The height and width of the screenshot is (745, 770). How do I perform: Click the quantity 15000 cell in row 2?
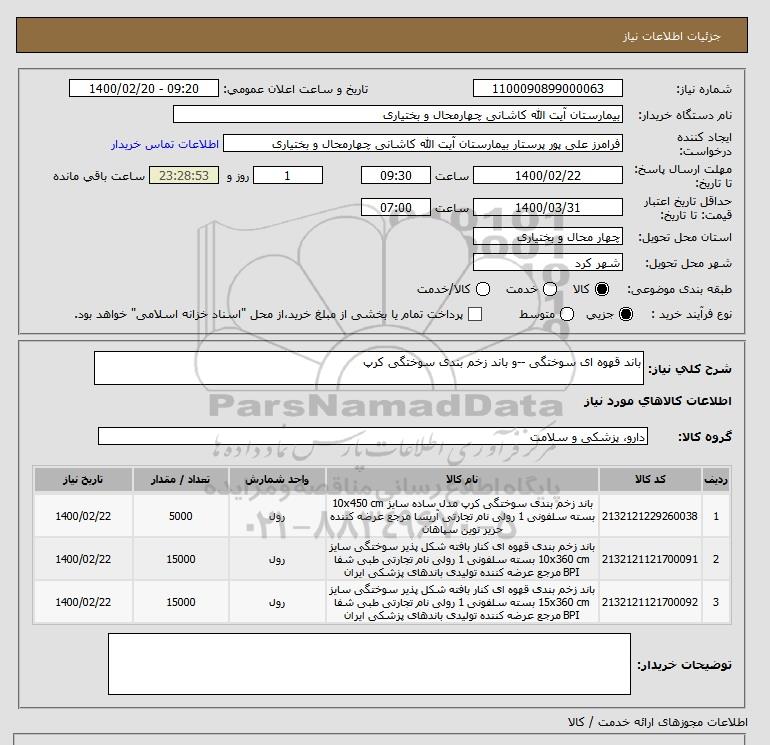(x=181, y=559)
